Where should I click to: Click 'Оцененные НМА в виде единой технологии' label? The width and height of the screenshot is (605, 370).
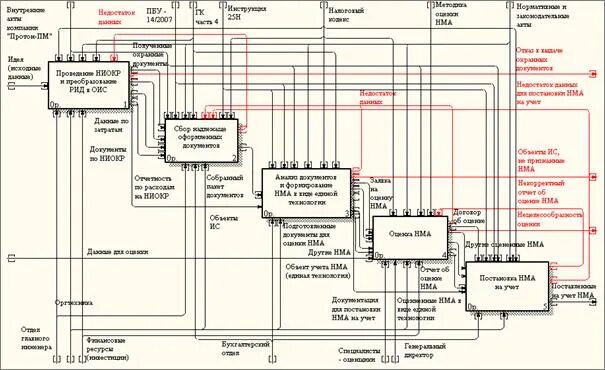click(428, 309)
